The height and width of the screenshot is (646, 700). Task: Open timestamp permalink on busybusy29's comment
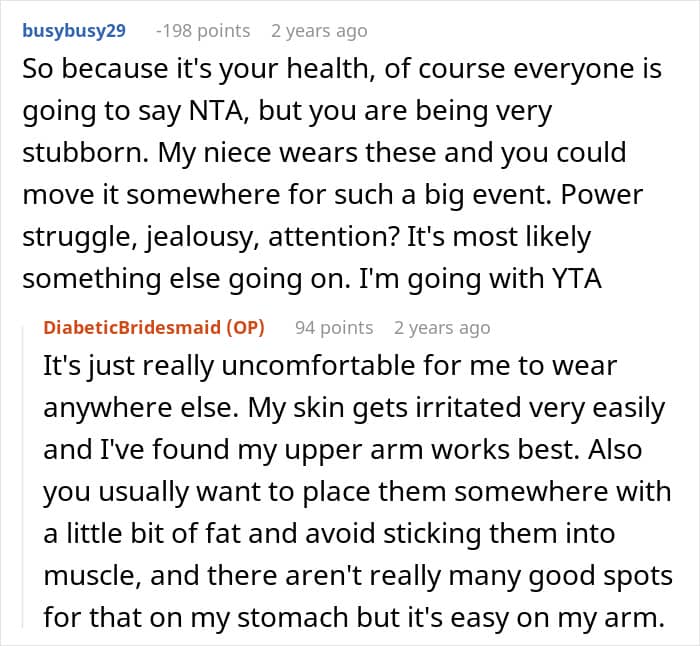(x=319, y=31)
